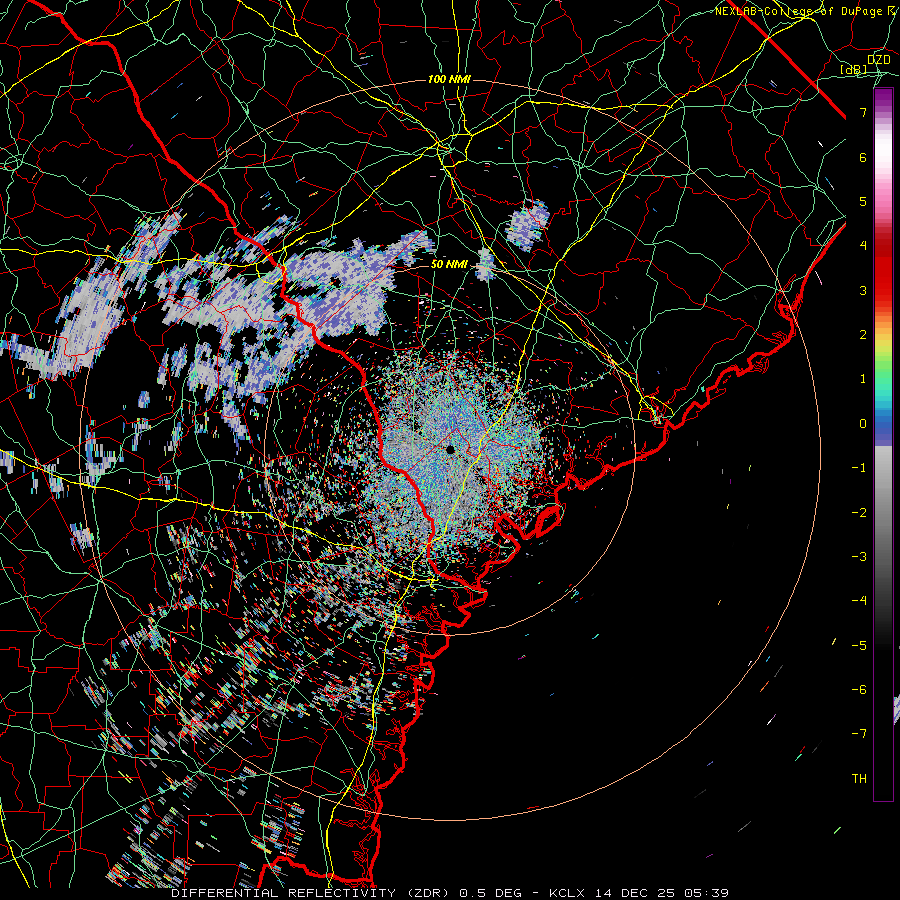Click the "-7" value on the color scale
900x900 pixels.
[859, 734]
